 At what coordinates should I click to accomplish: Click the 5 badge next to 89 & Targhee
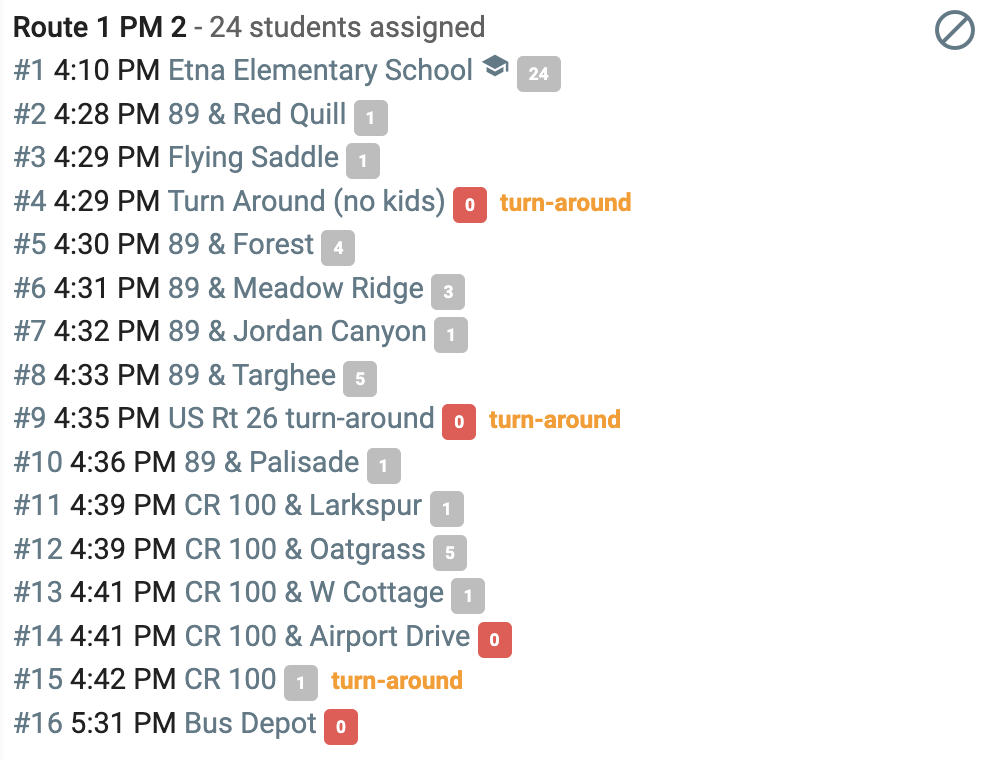(360, 379)
